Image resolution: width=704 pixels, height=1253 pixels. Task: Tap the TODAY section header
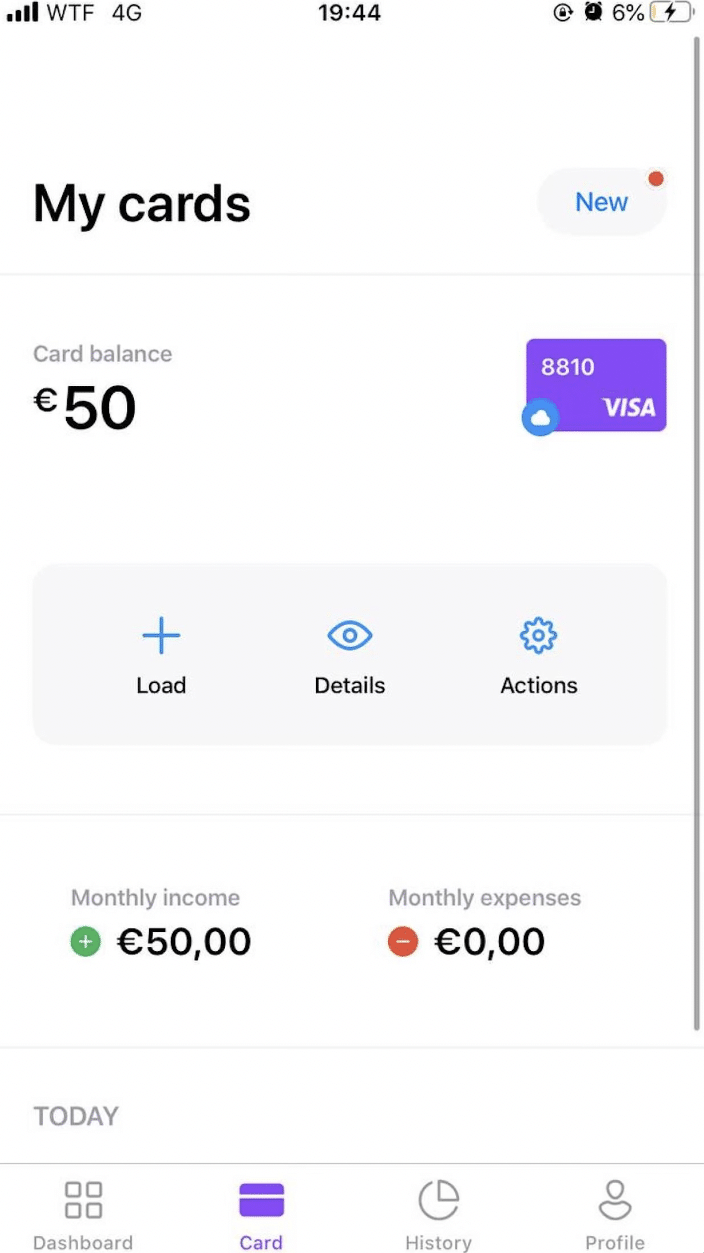tap(76, 1116)
